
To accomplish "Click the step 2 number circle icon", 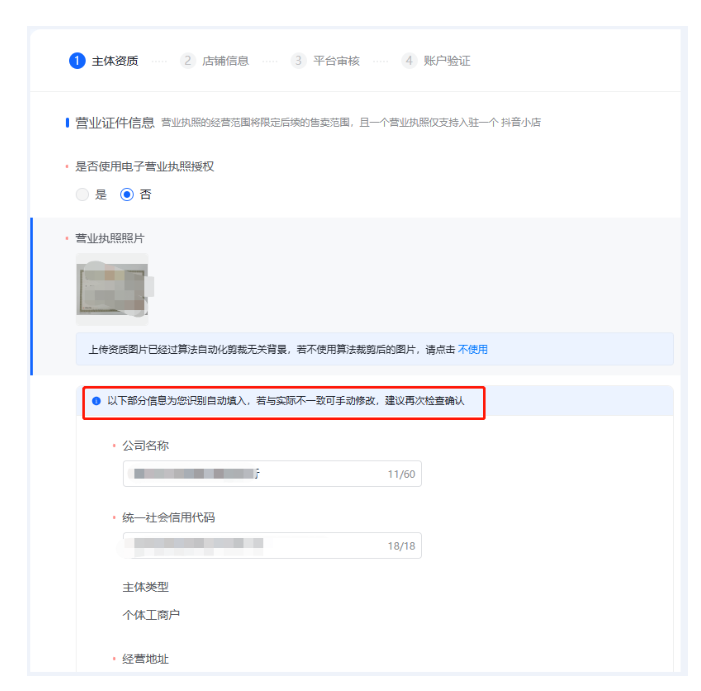I will point(188,60).
